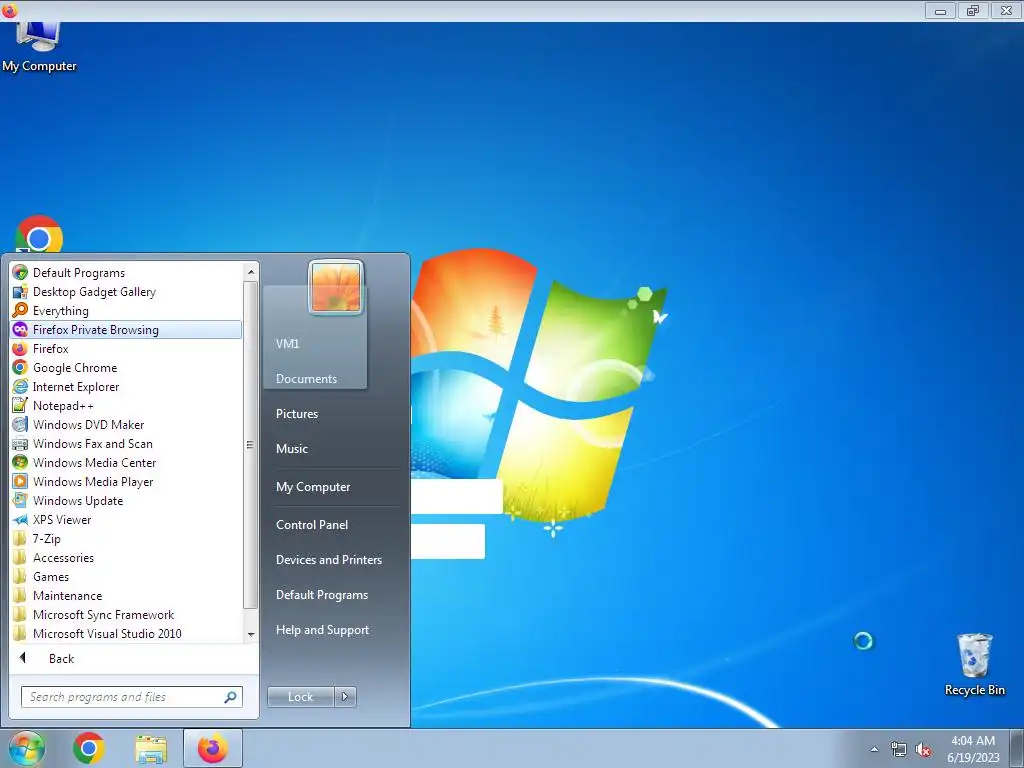Open Music from Start menu
This screenshot has height=768, width=1024.
pyautogui.click(x=292, y=449)
